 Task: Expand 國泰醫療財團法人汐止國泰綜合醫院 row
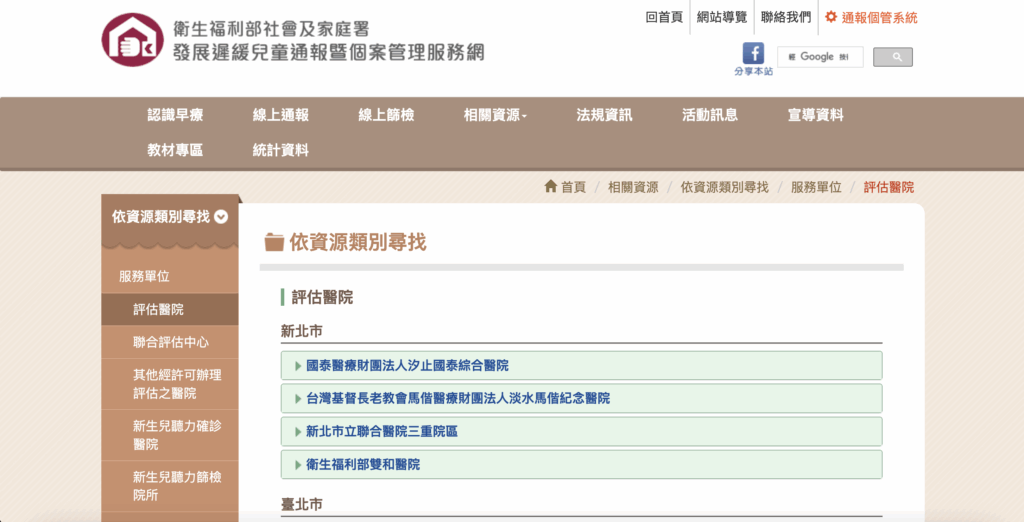(x=581, y=365)
